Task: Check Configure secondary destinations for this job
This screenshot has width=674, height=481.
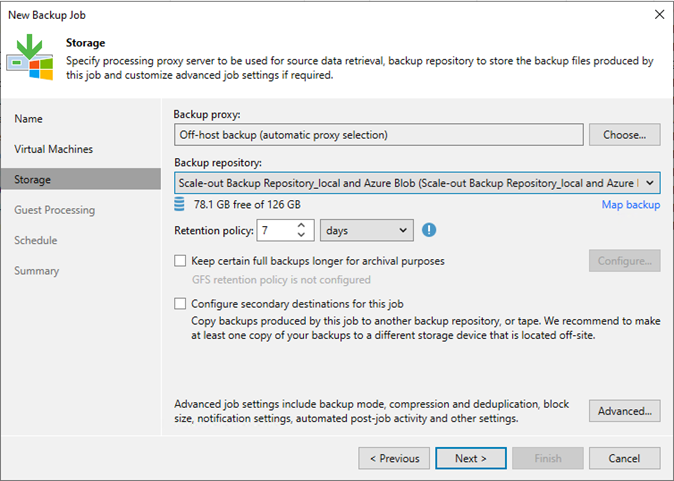Action: (180, 304)
